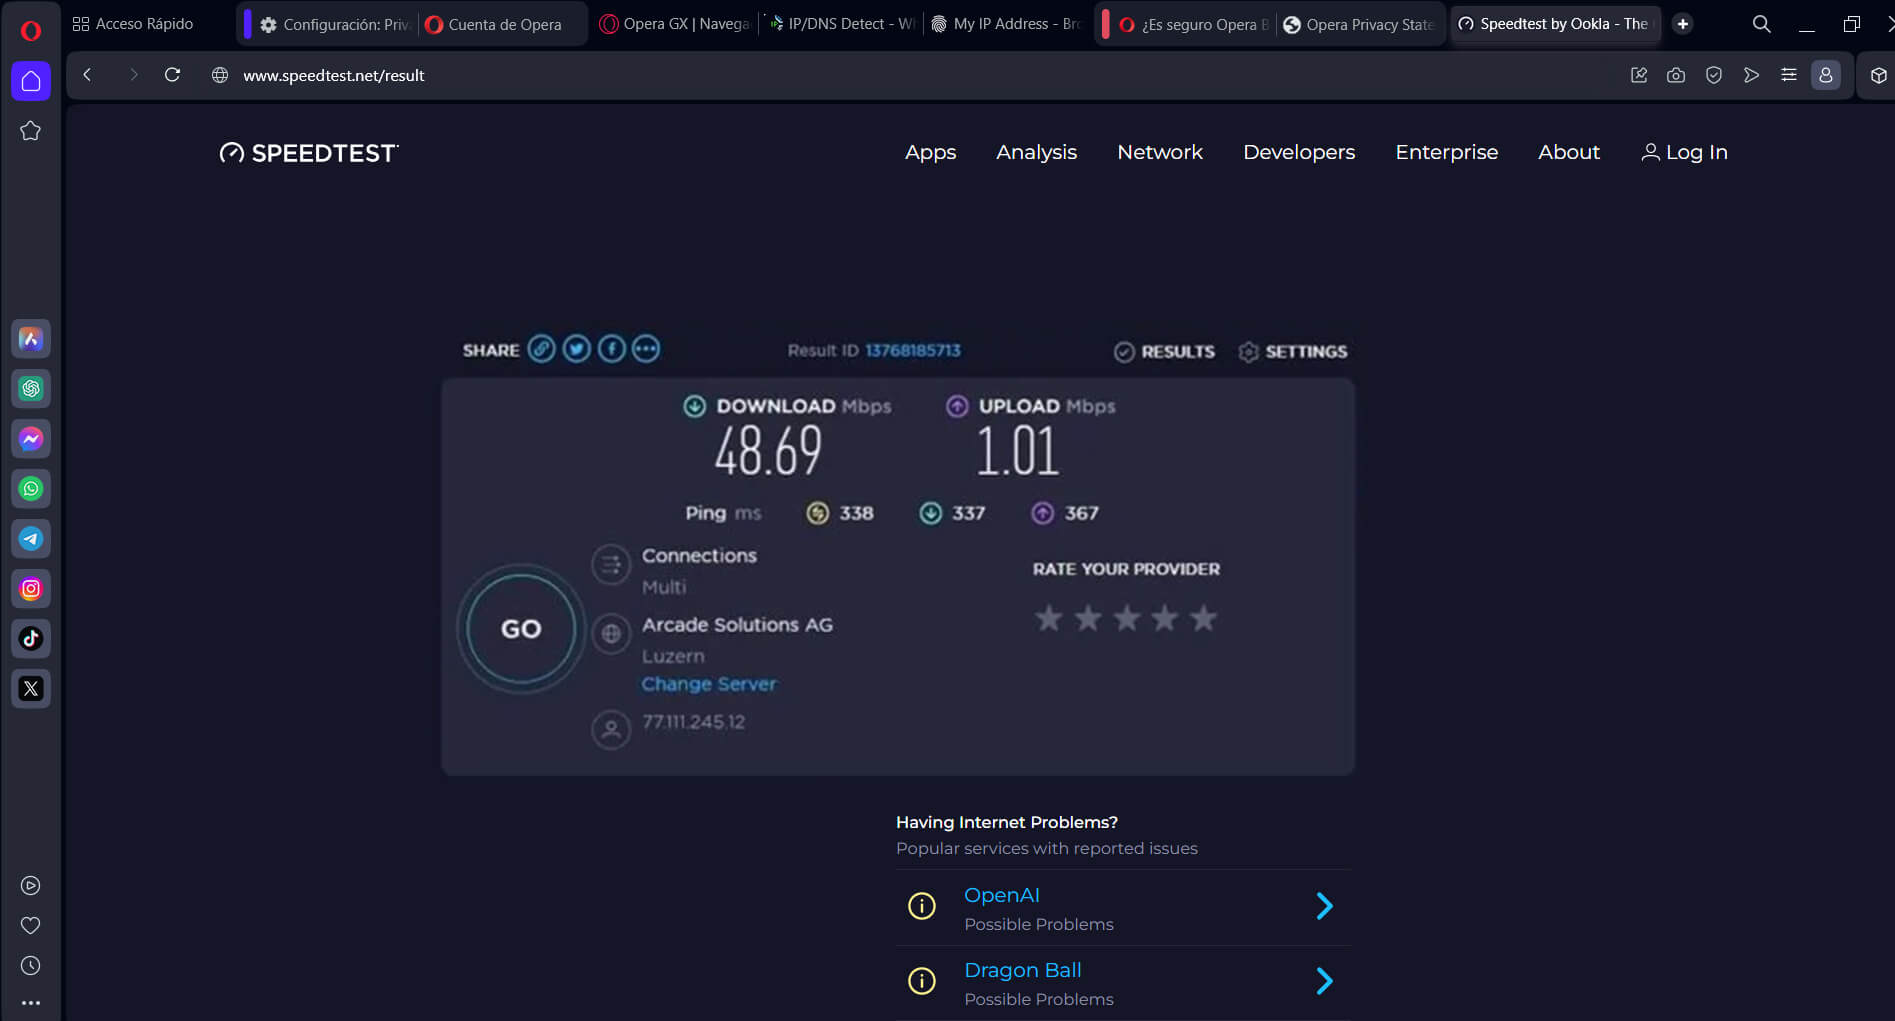Open the Network menu item
1895x1021 pixels.
(x=1160, y=152)
